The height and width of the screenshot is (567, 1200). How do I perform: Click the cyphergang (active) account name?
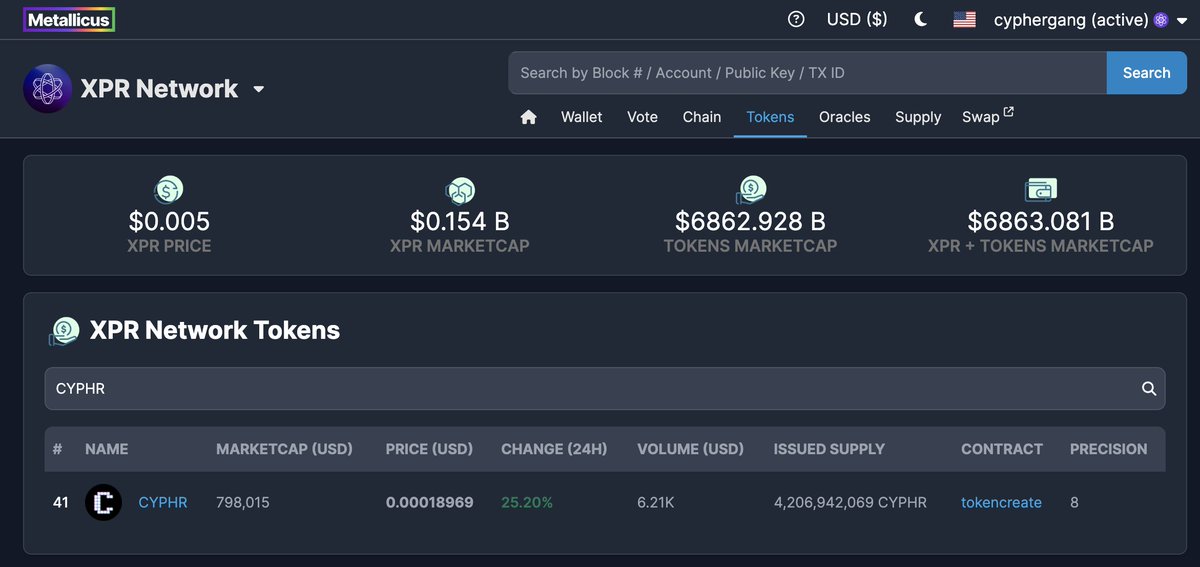click(x=1071, y=19)
